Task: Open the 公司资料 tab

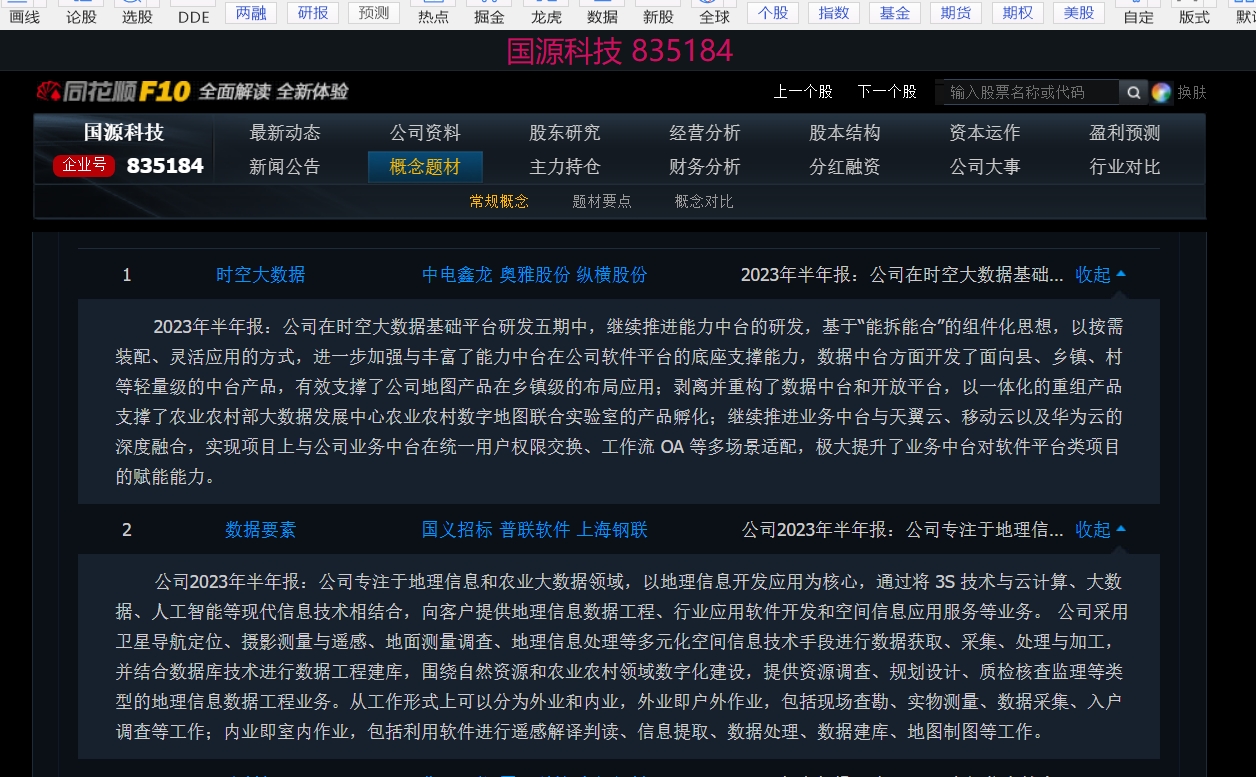Action: 425,133
